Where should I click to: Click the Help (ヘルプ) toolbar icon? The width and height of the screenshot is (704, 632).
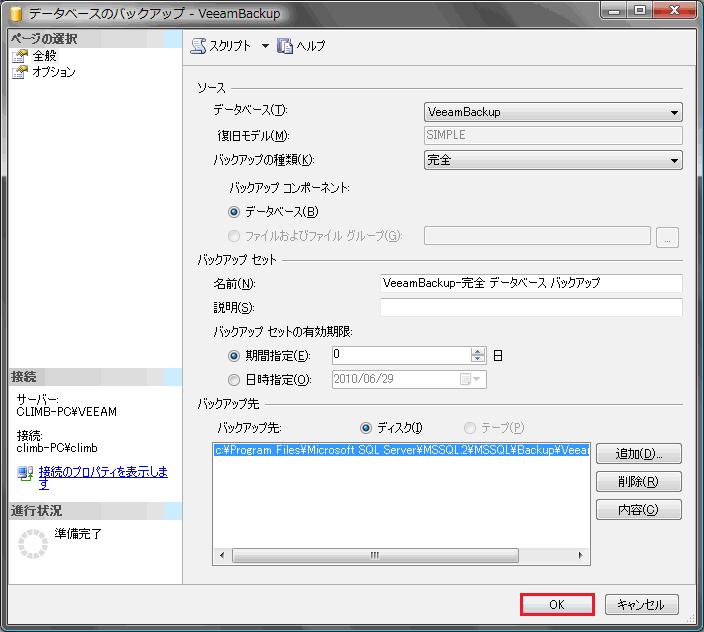pyautogui.click(x=285, y=46)
